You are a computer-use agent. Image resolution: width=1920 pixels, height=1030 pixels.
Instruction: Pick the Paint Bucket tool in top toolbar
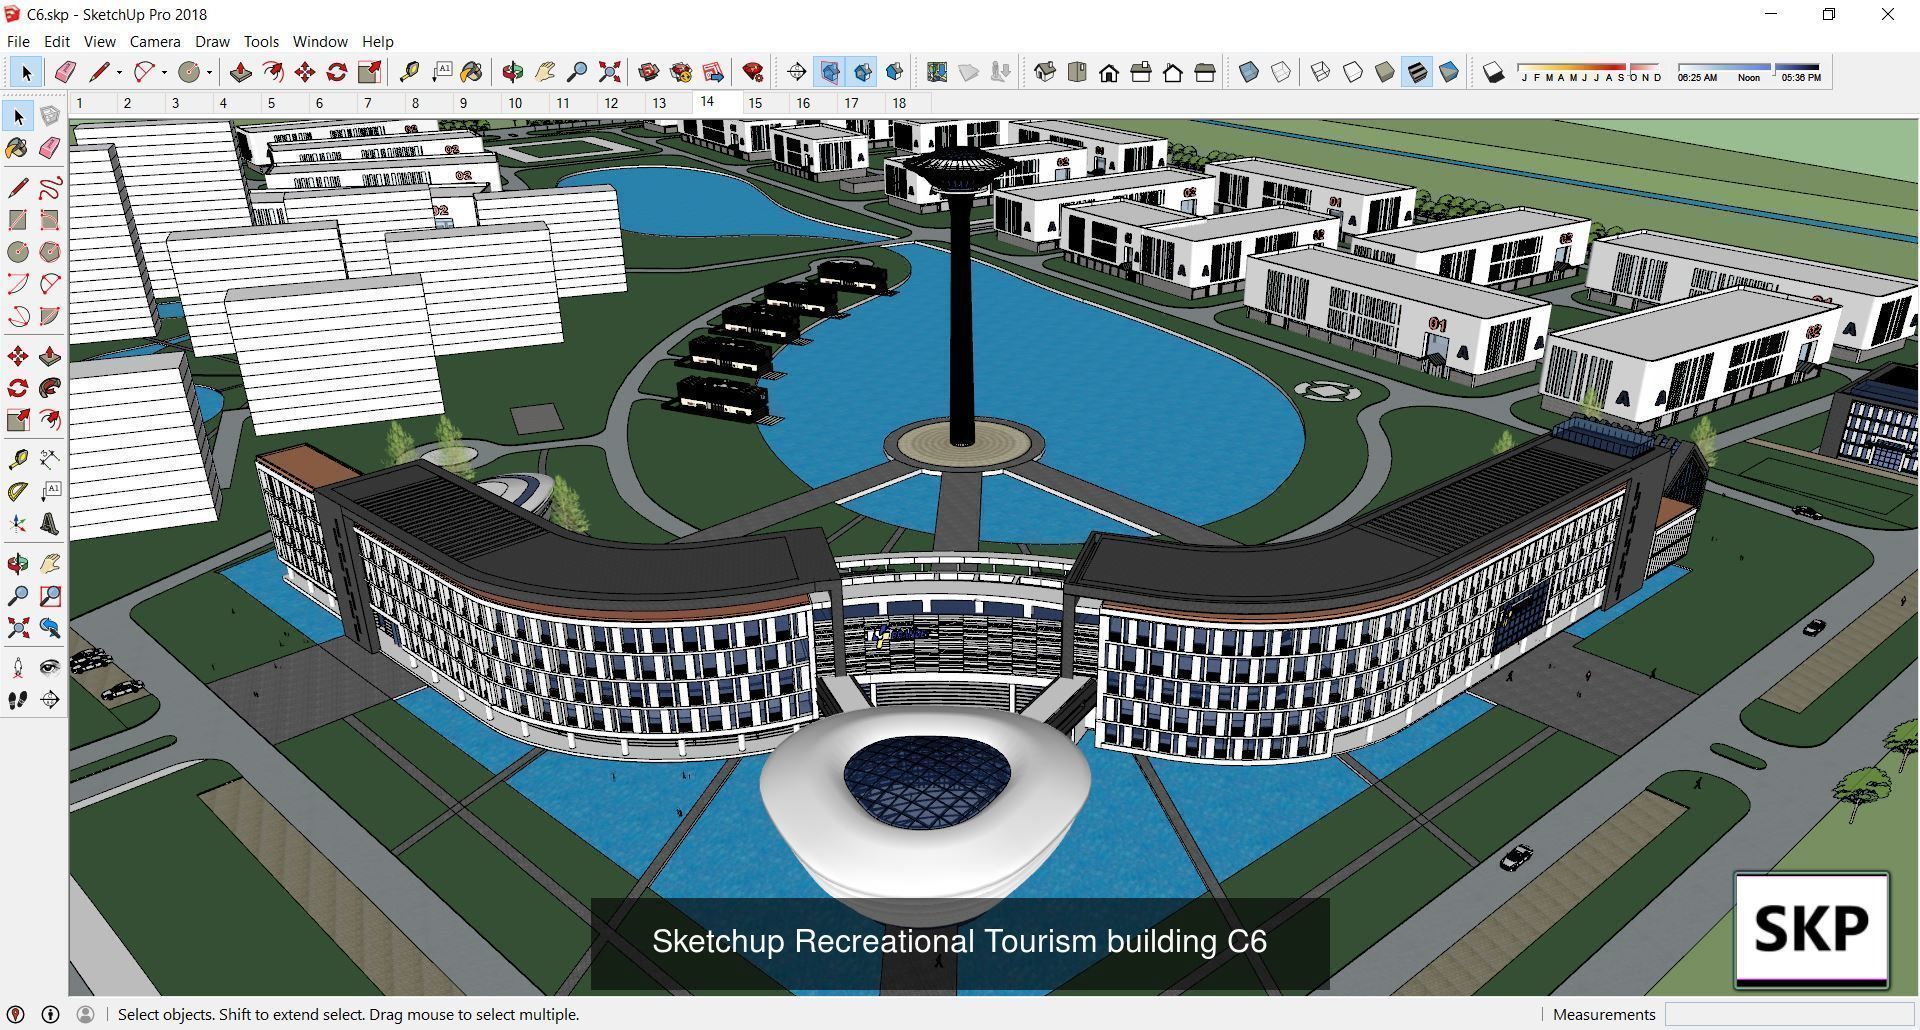472,72
